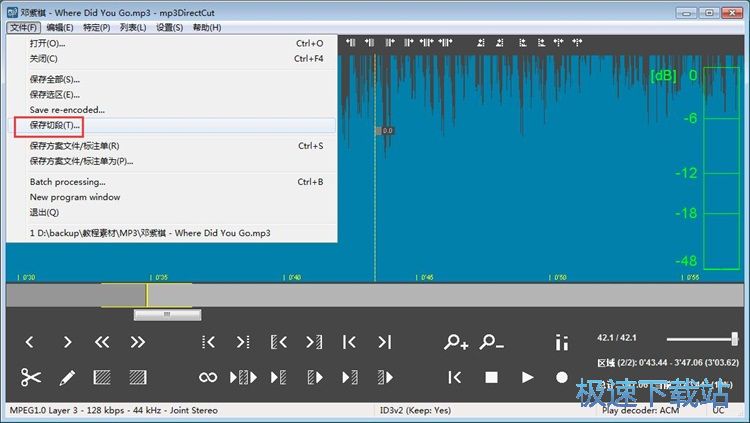
Task: Click the 42.1 / 42.1 position readout
Action: [617, 338]
